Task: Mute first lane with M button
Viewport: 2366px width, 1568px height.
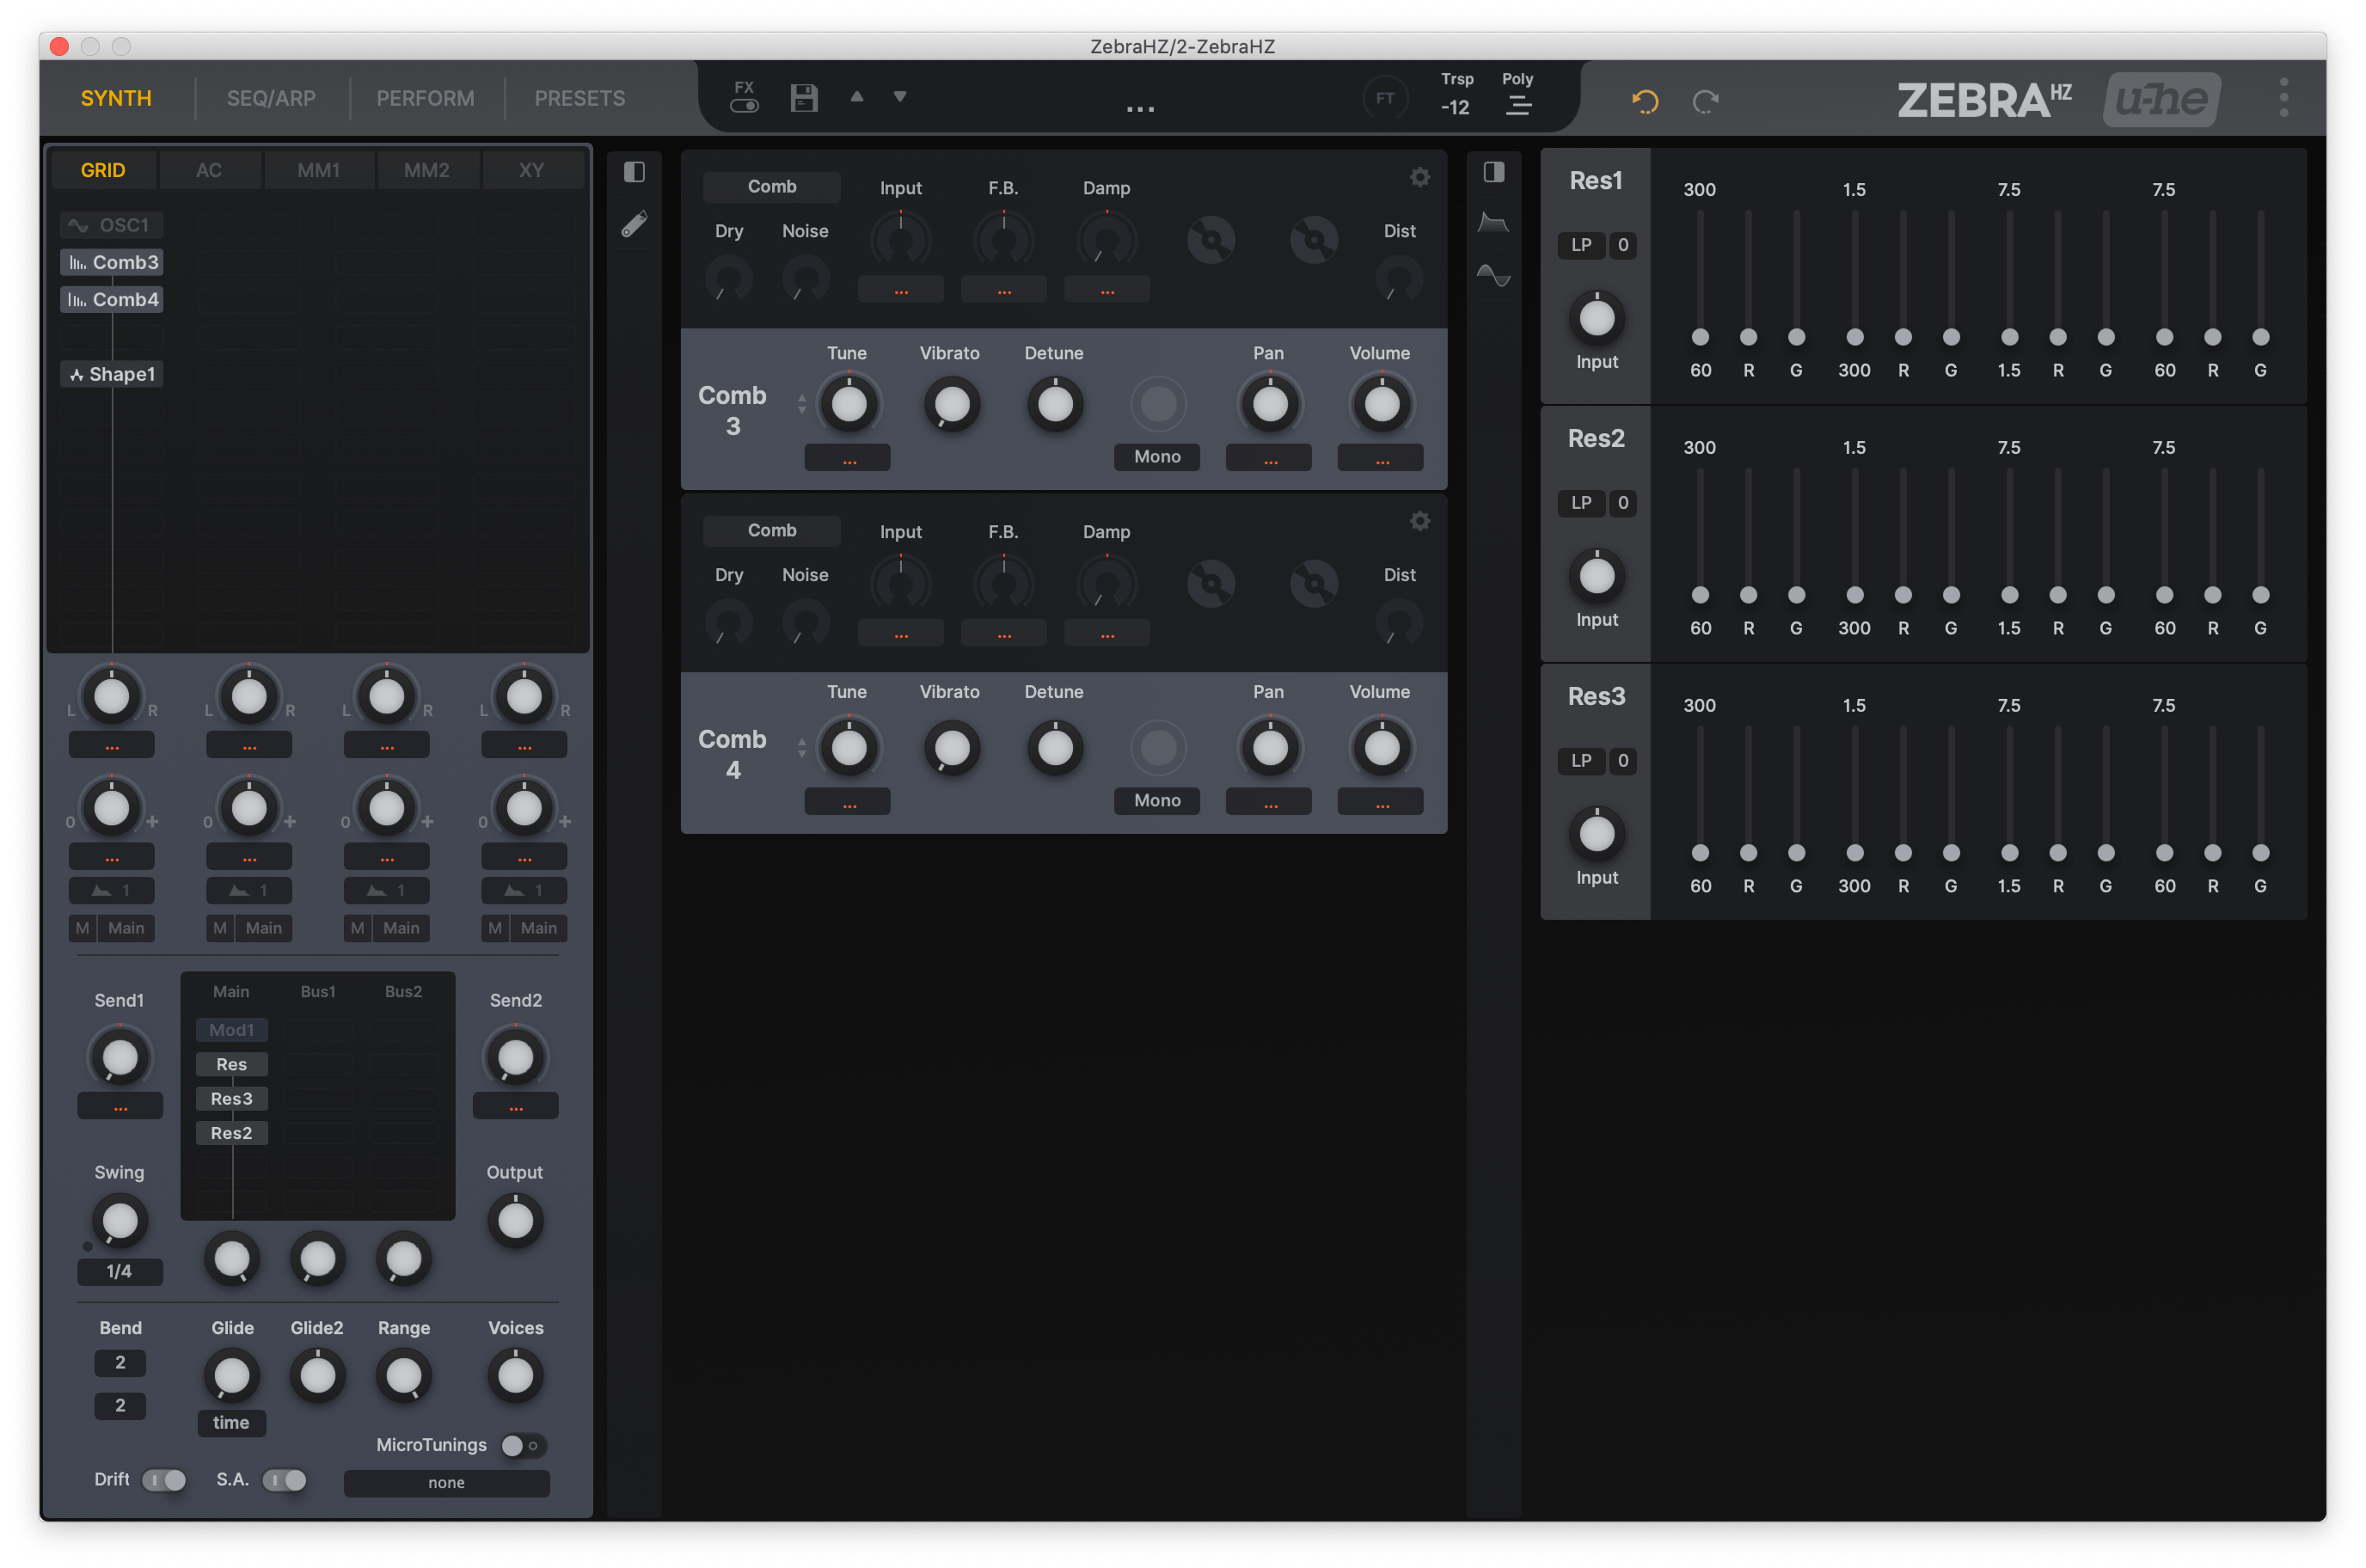Action: click(x=83, y=928)
